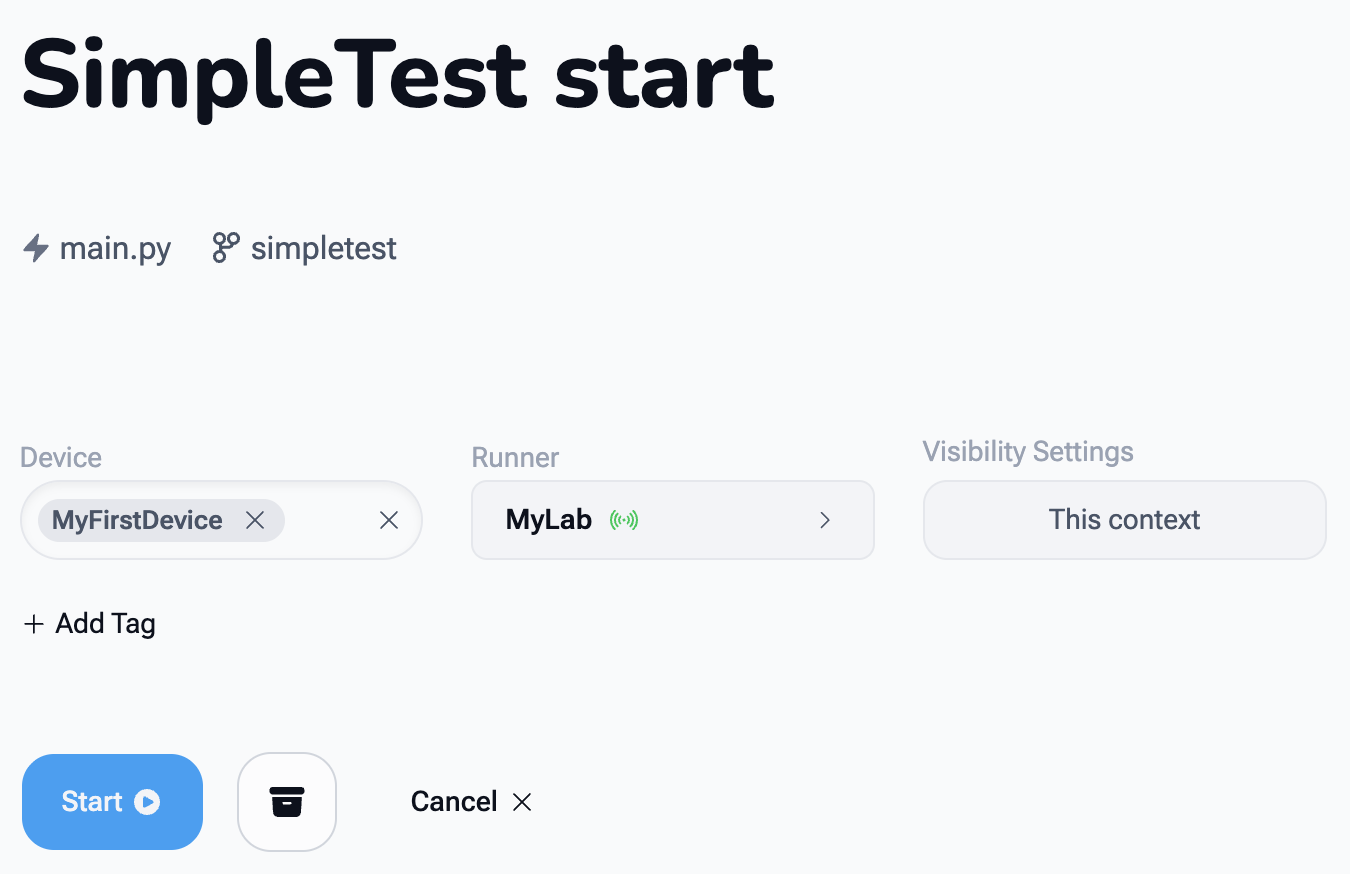Select the MyFirstDevice chip label

click(137, 520)
